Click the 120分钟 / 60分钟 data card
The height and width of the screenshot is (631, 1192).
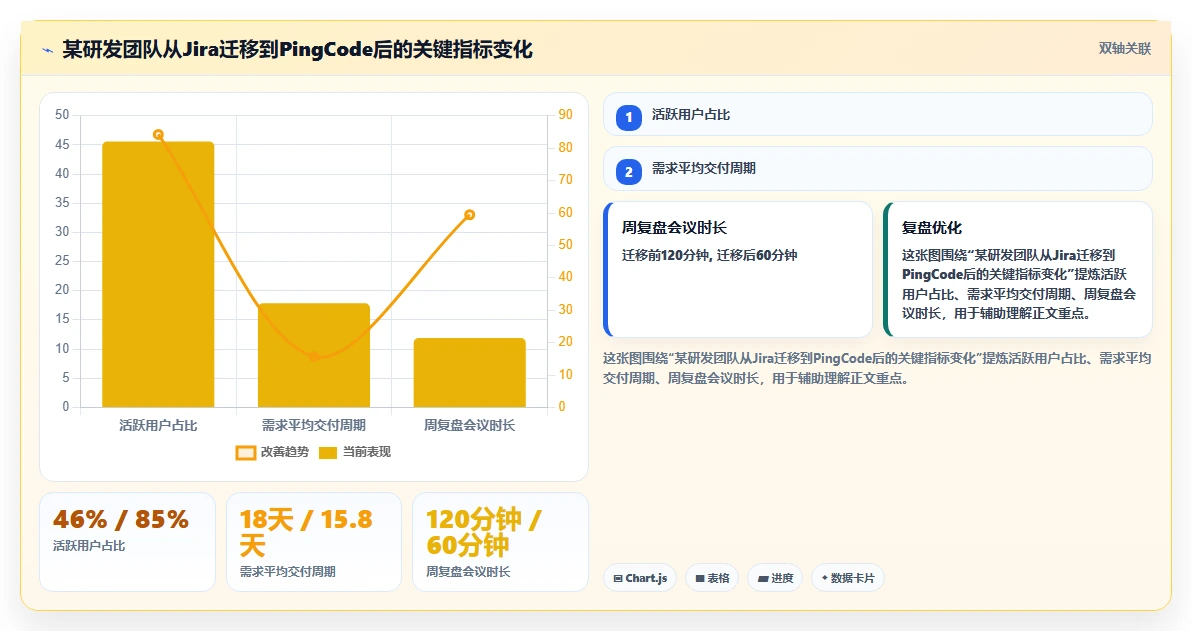[500, 542]
